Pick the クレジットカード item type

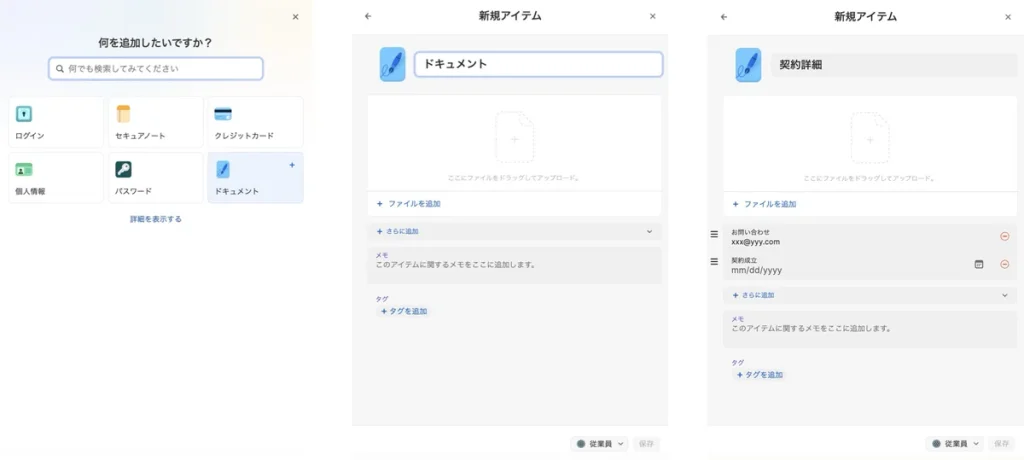(x=254, y=122)
